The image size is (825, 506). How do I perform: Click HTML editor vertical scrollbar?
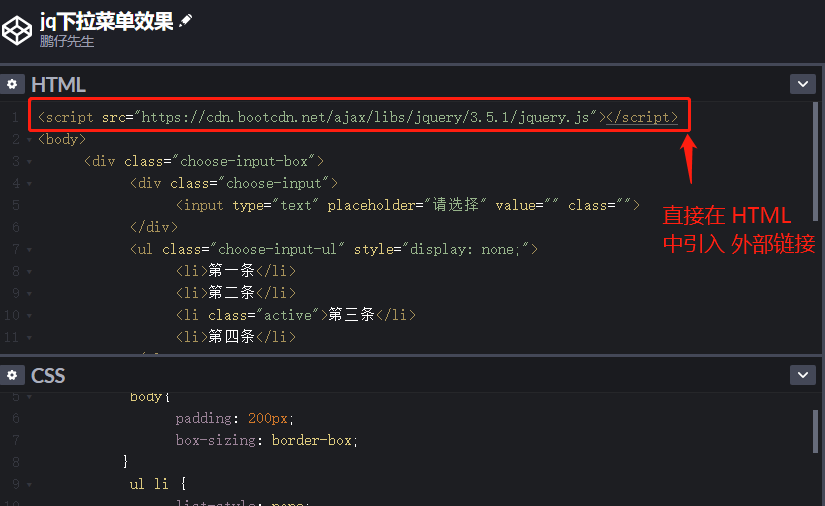[x=816, y=161]
